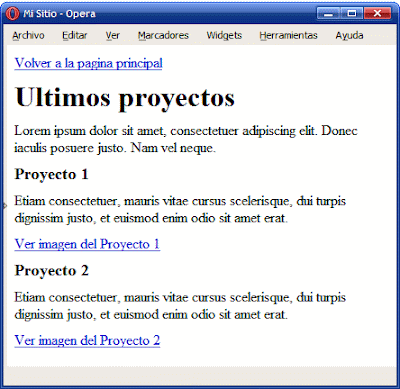Open the Ver imagen del Proyecto 1 link

click(x=87, y=244)
